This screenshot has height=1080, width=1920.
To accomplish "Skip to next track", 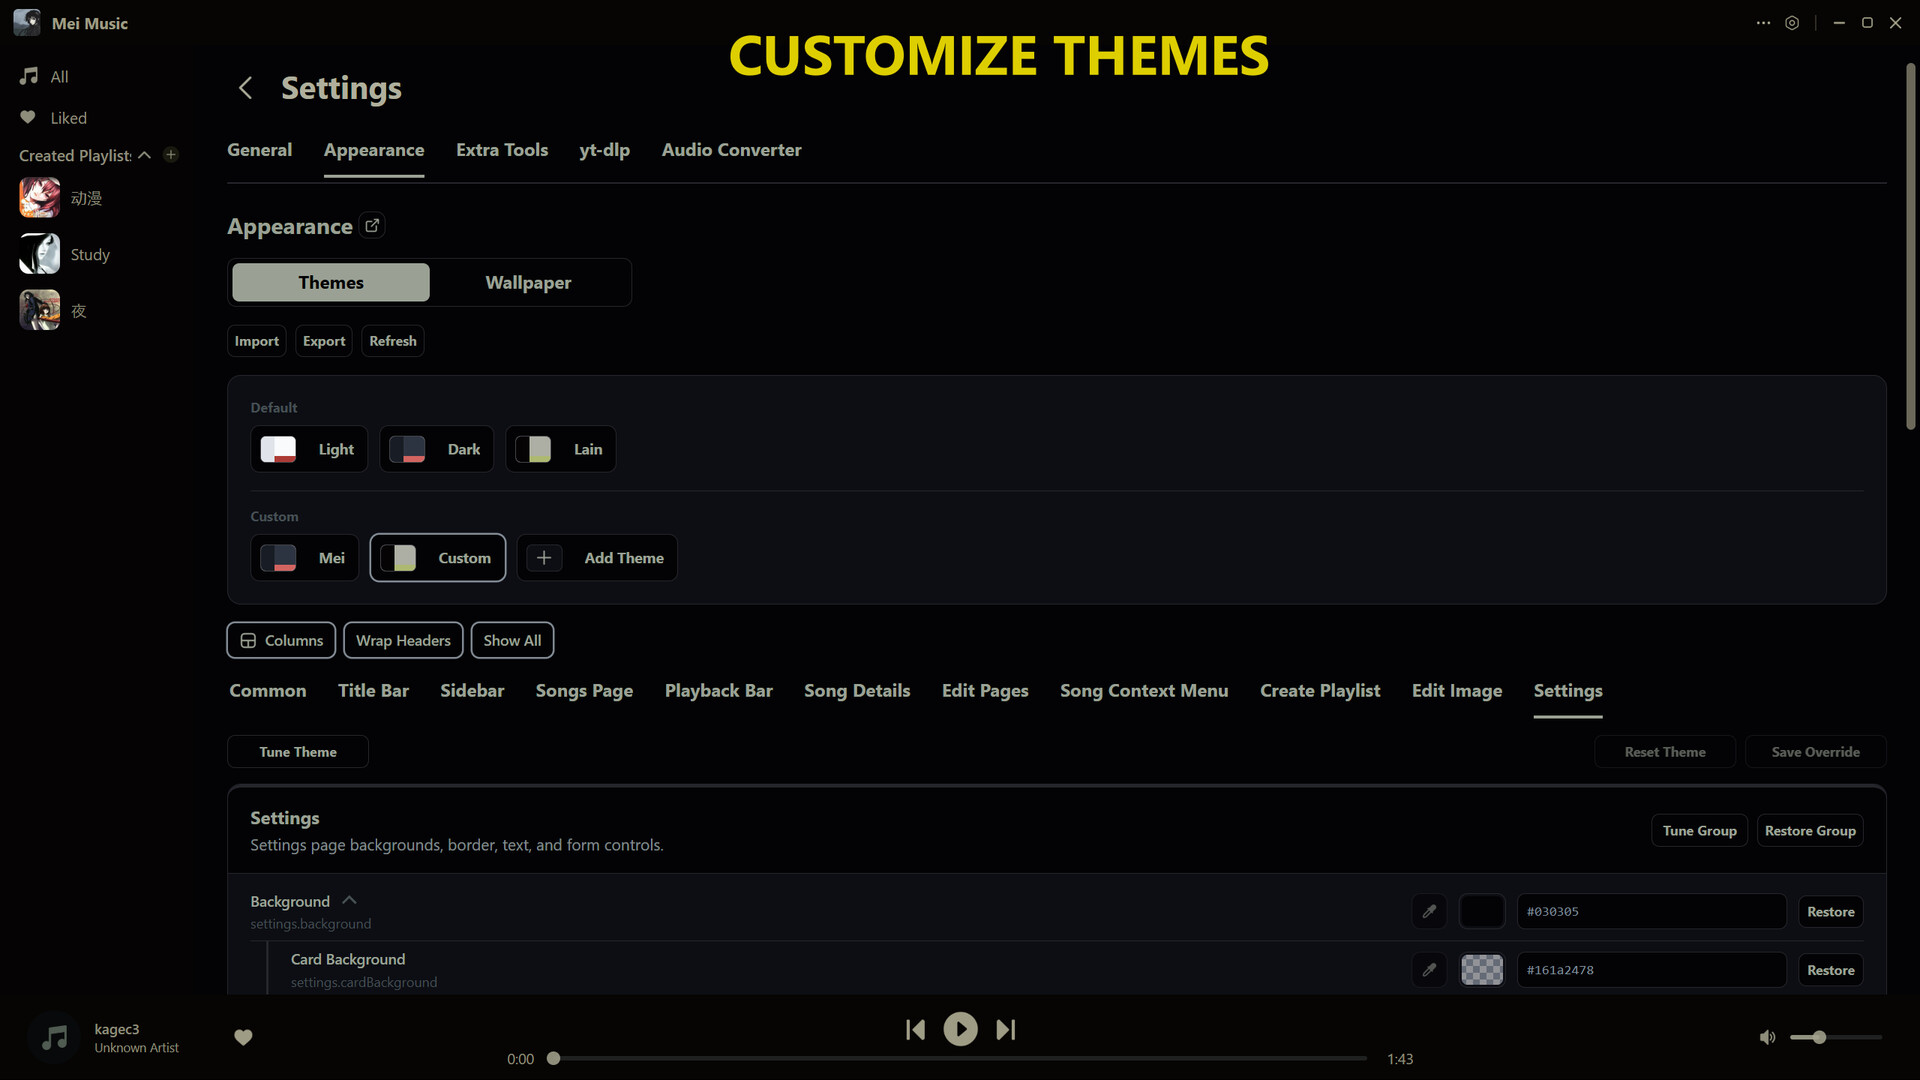I will coord(1006,1030).
